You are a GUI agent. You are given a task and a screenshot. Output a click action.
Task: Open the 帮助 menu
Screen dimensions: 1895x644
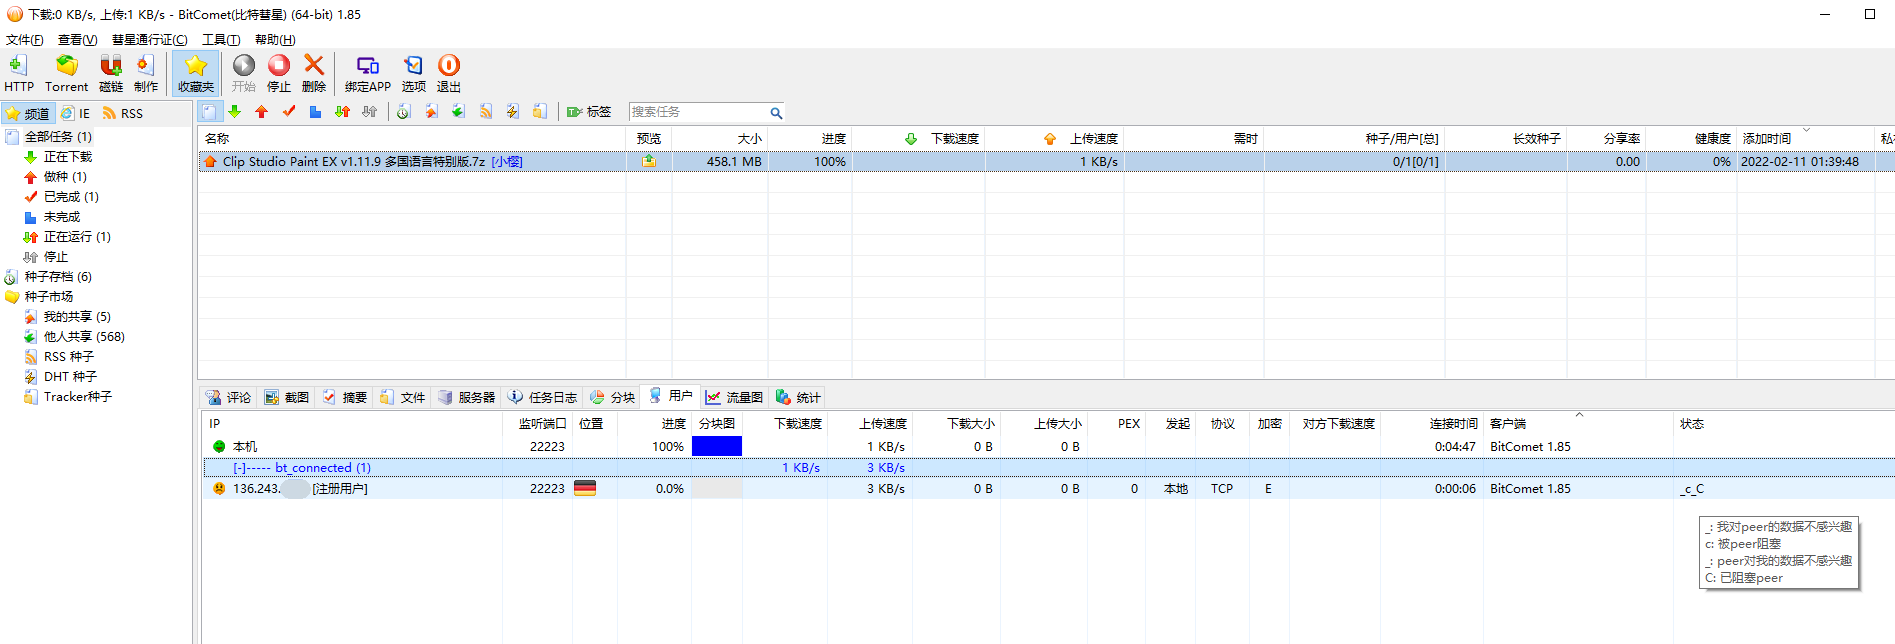click(x=275, y=40)
